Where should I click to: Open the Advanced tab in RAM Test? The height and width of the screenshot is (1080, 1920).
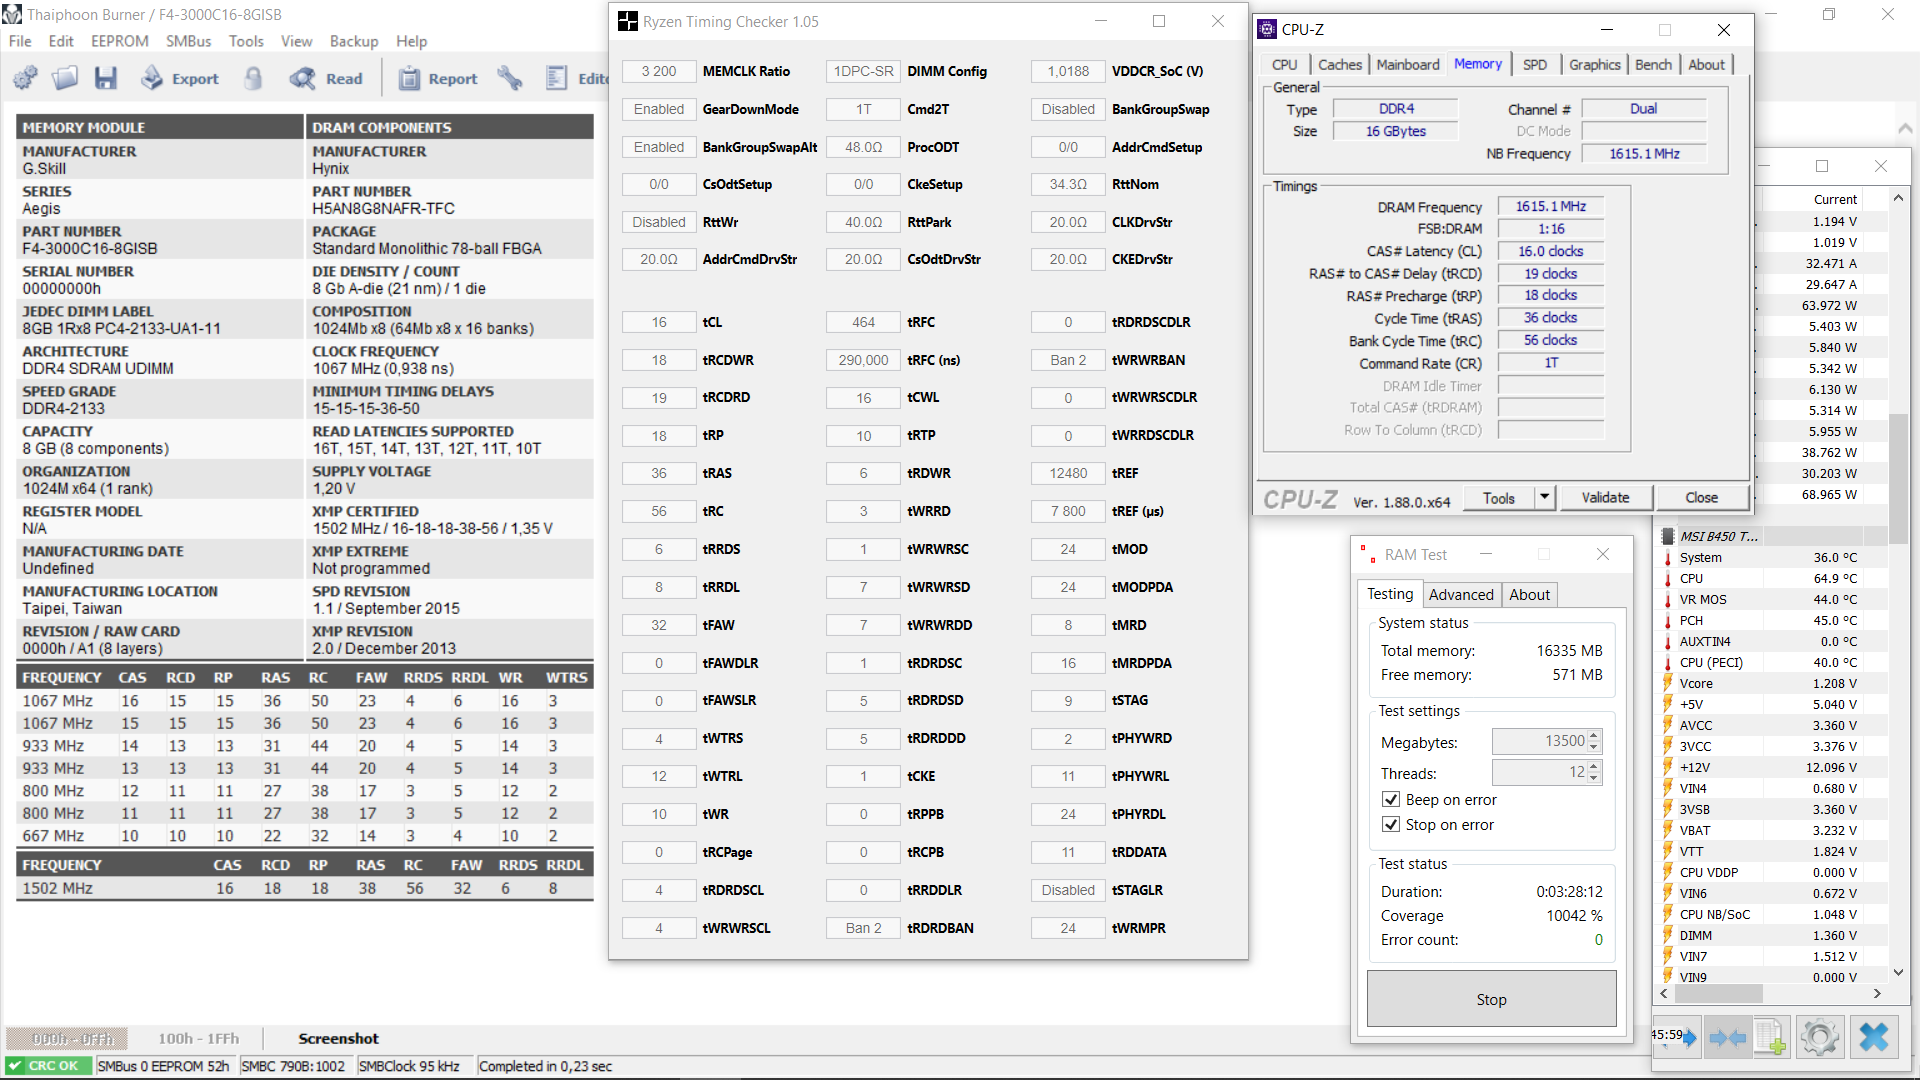[x=1460, y=594]
